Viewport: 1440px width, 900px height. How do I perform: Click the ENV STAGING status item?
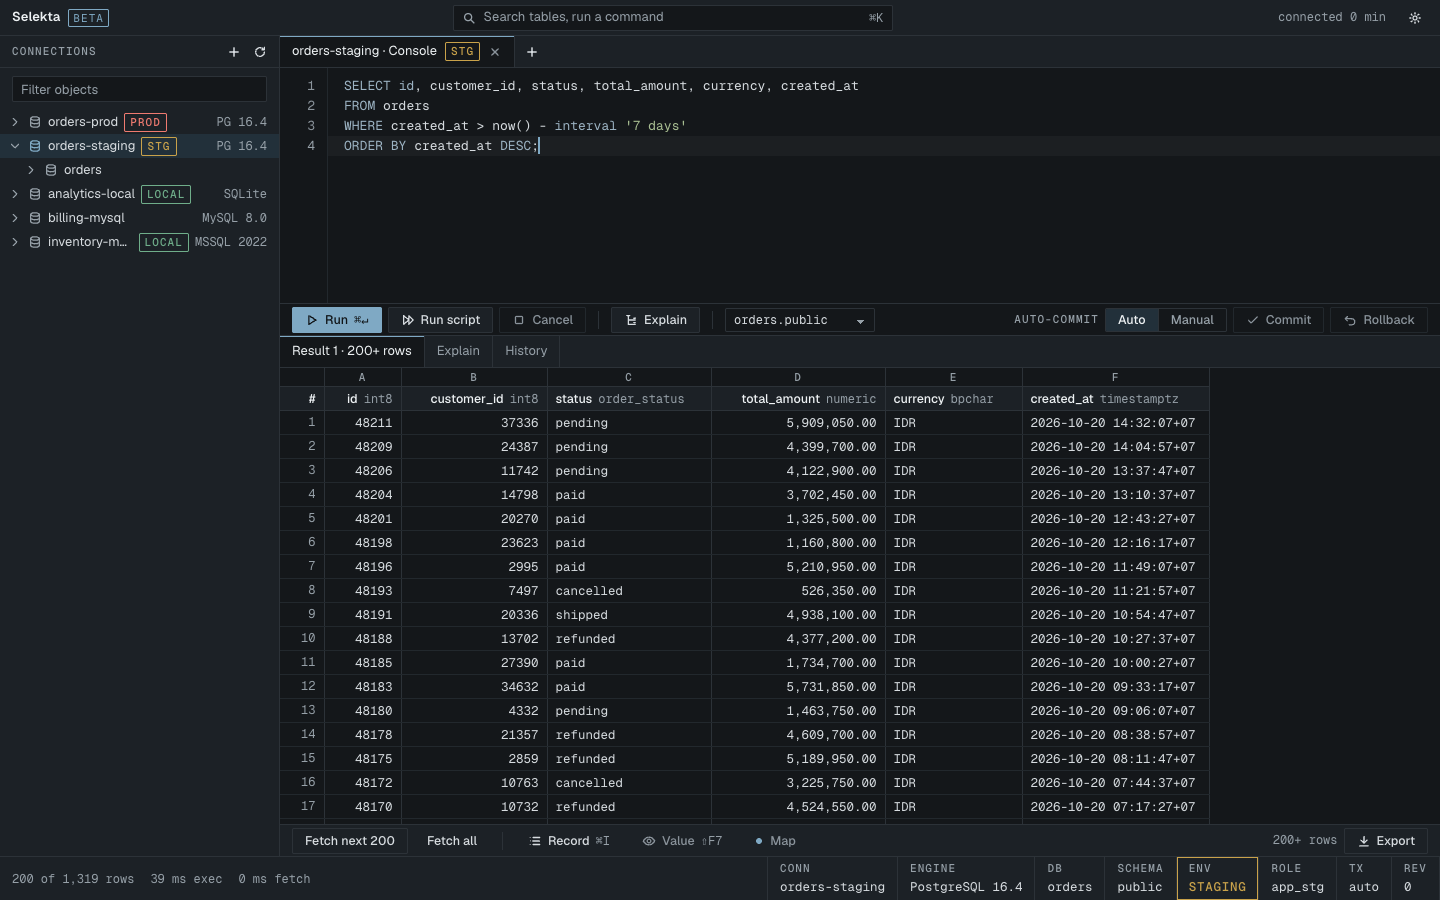click(x=1217, y=878)
